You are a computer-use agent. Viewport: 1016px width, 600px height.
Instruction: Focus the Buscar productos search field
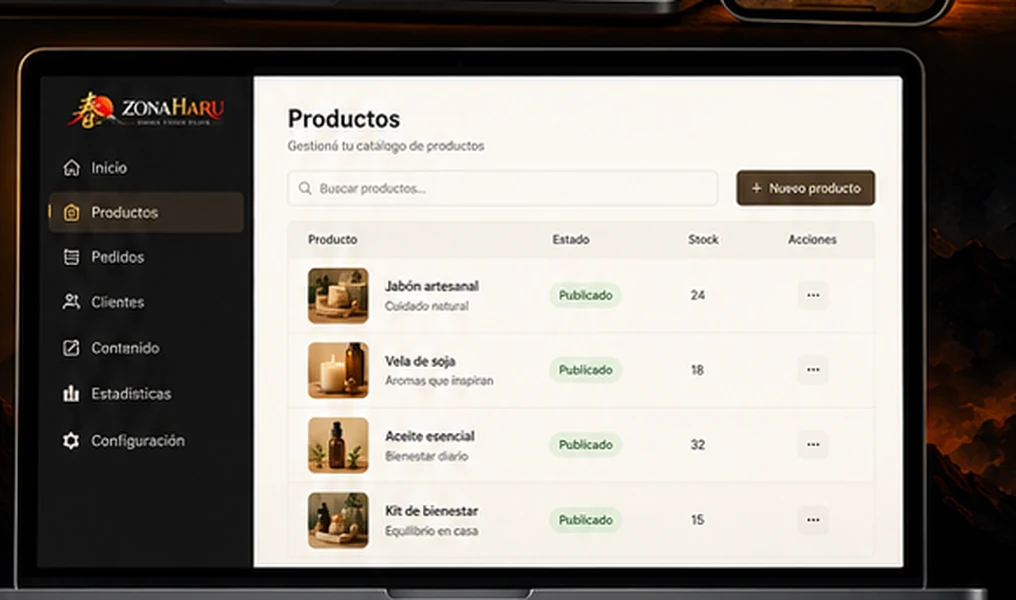point(503,188)
